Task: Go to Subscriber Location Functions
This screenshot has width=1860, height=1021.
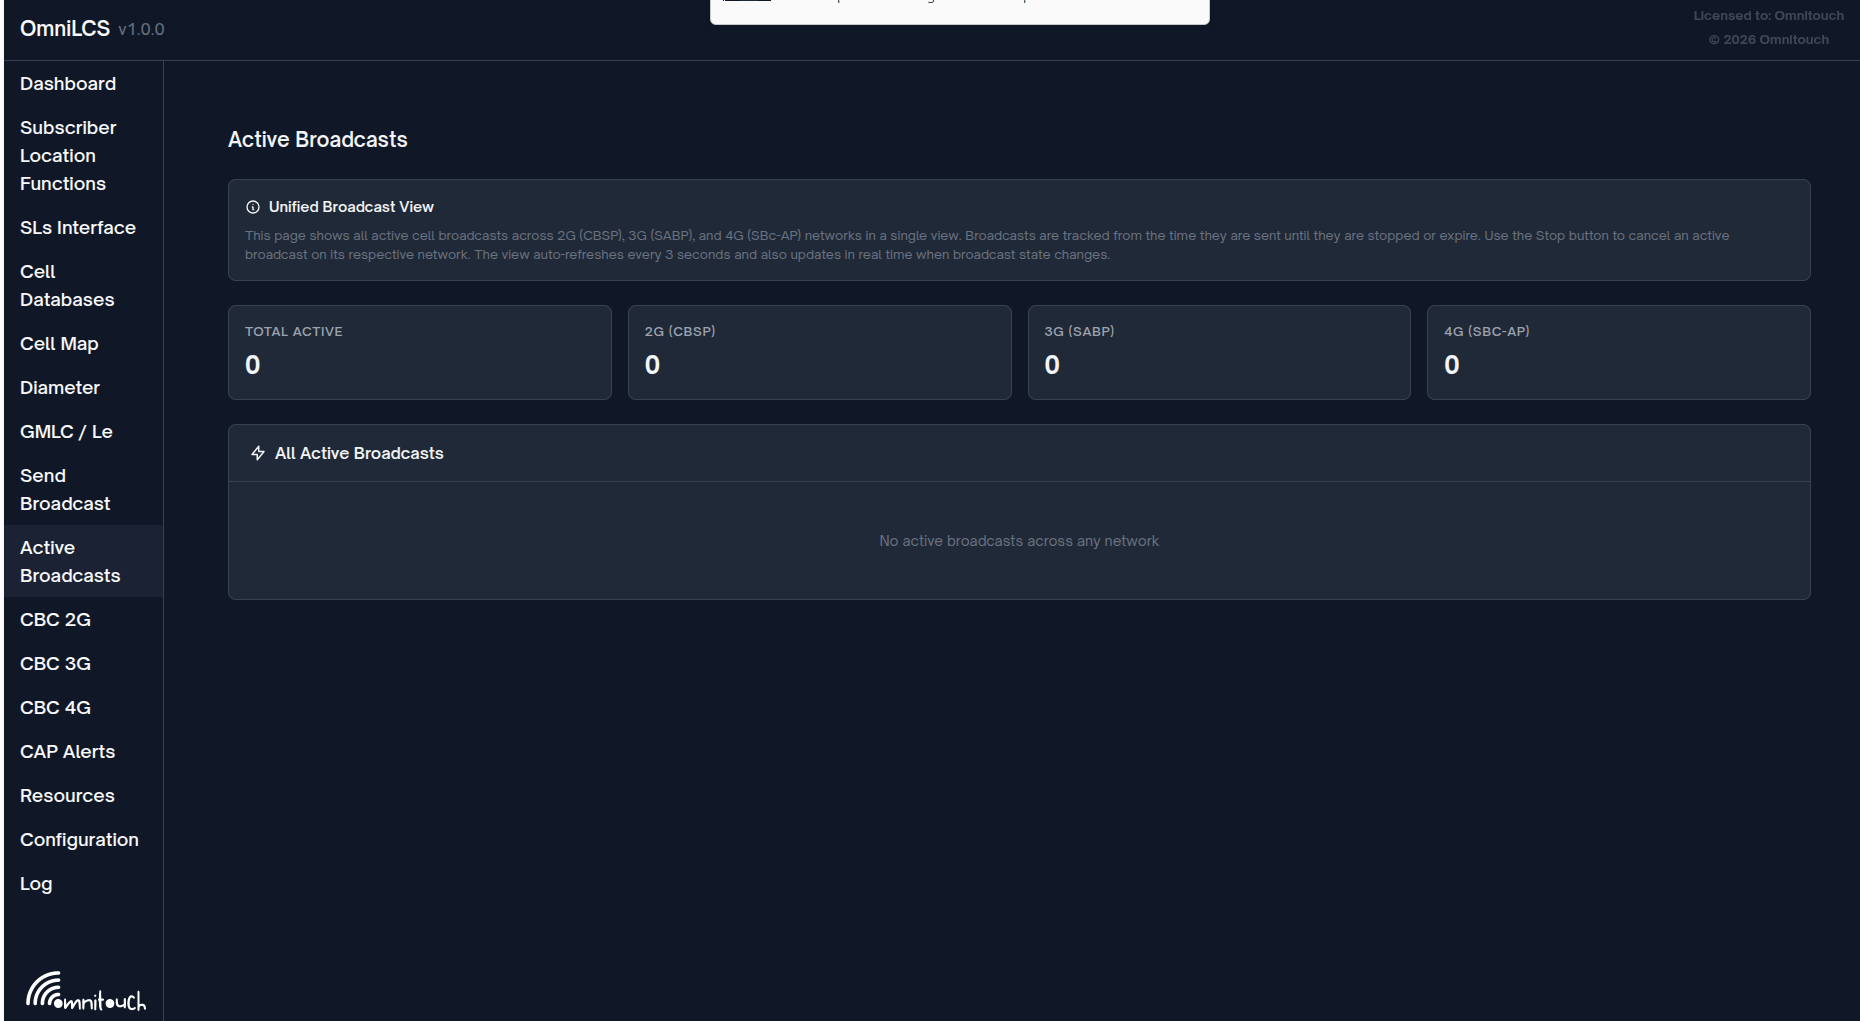Action: coord(68,156)
